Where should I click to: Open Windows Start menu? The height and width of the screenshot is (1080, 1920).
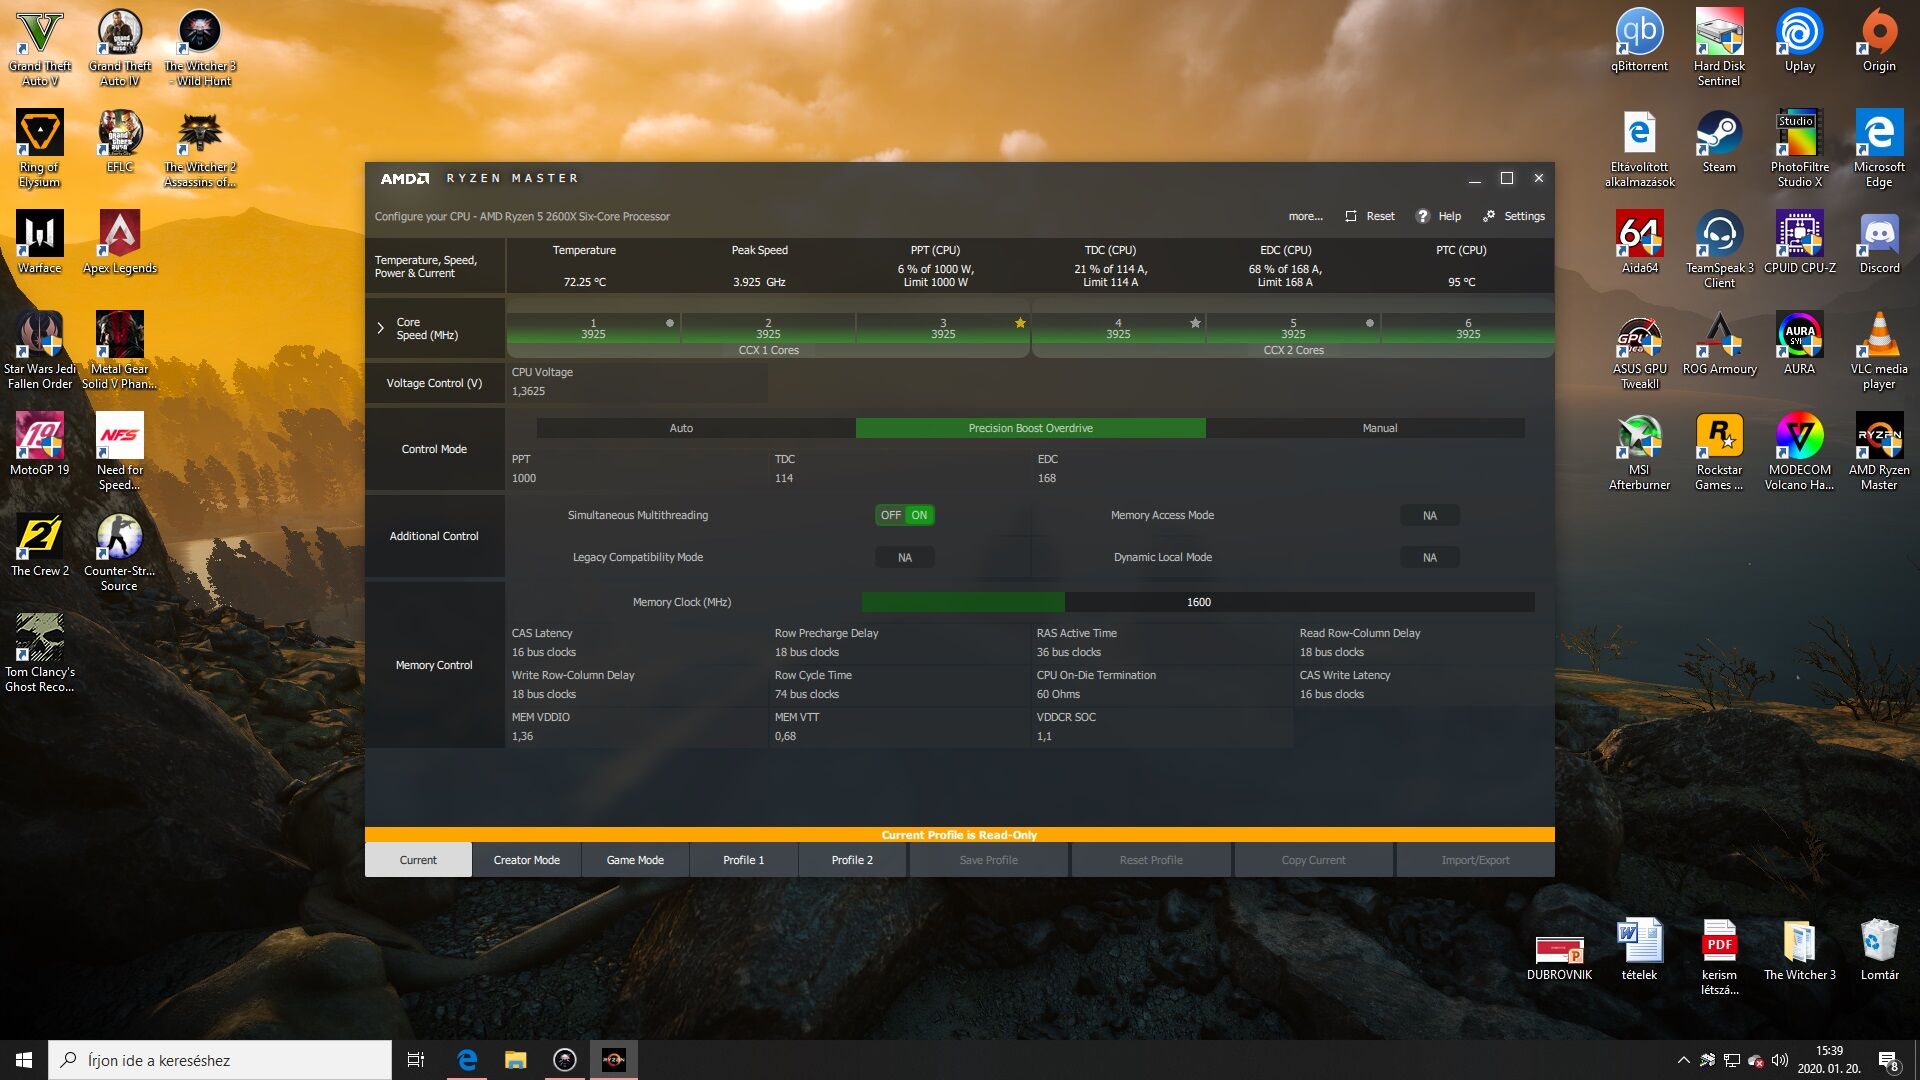[24, 1060]
